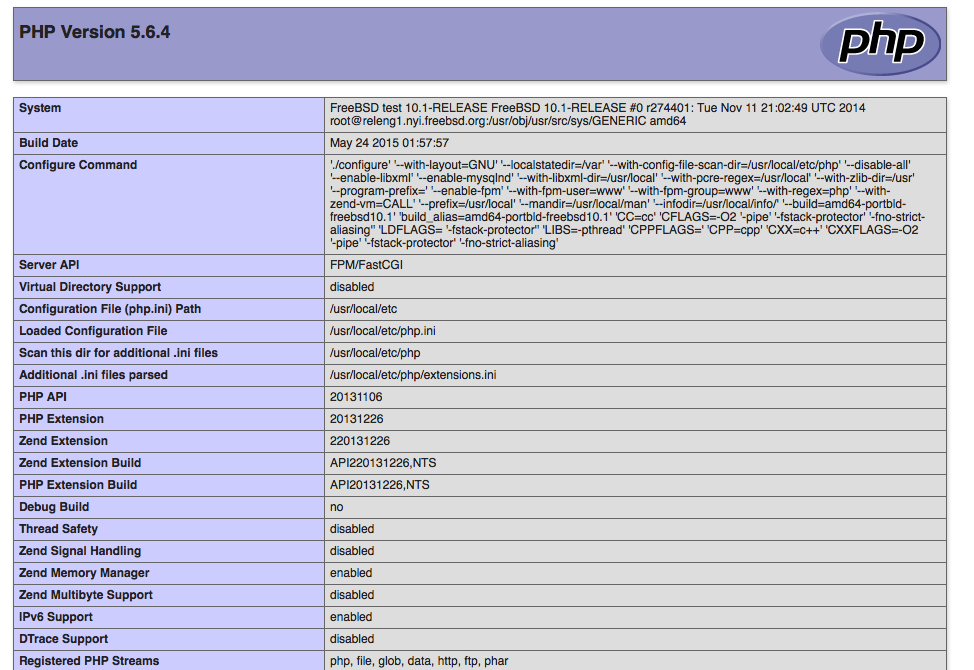The image size is (974, 670).
Task: Click the 'Build Date' label
Action: pyautogui.click(x=48, y=143)
